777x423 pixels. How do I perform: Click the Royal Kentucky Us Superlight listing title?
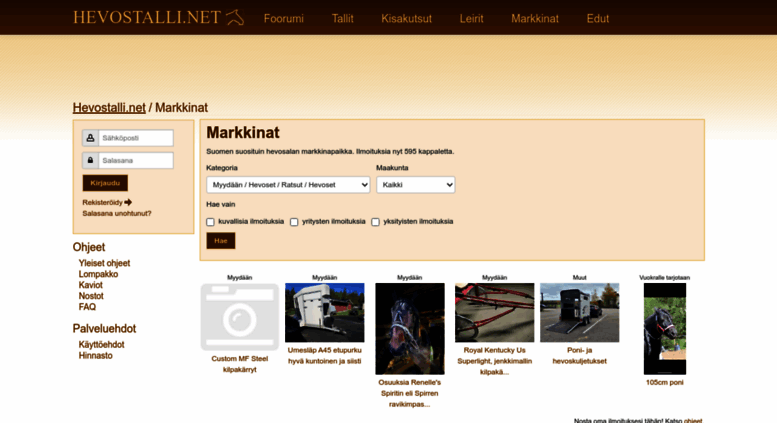pos(495,361)
